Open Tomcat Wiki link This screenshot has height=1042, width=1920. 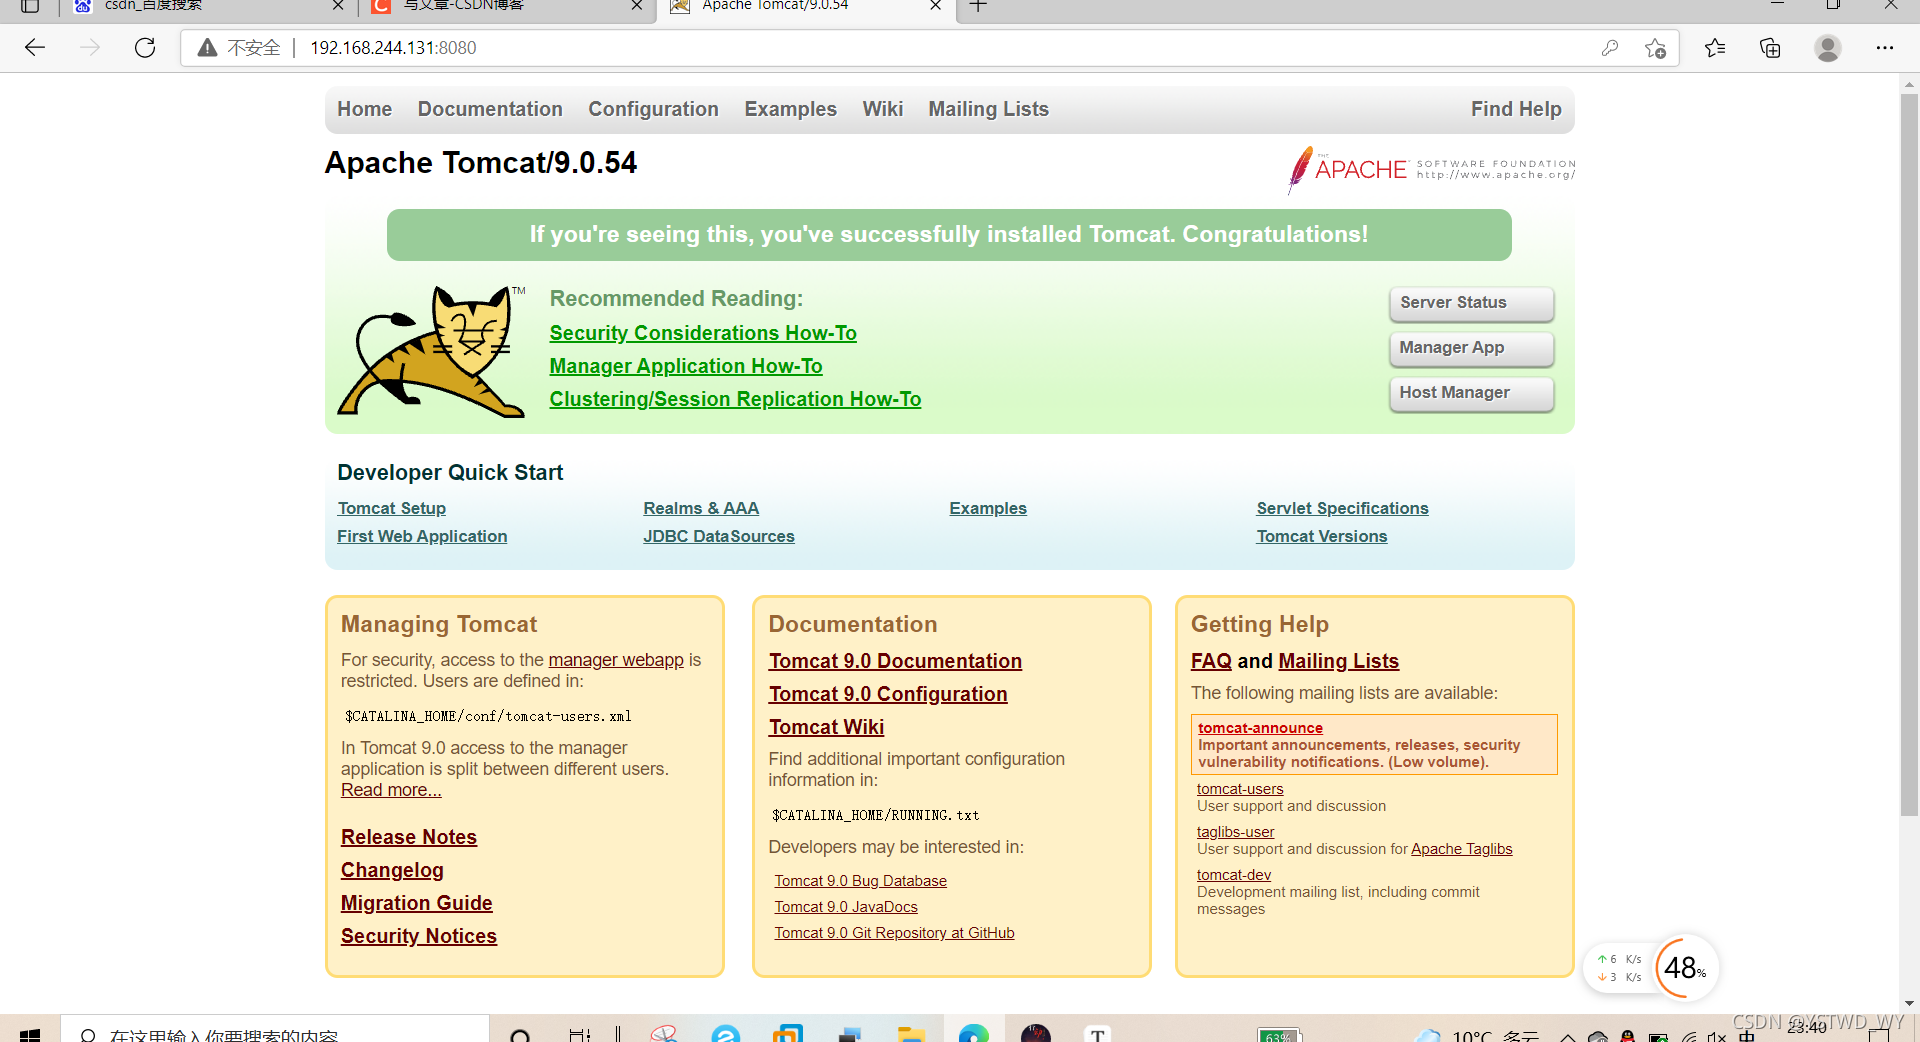[826, 727]
